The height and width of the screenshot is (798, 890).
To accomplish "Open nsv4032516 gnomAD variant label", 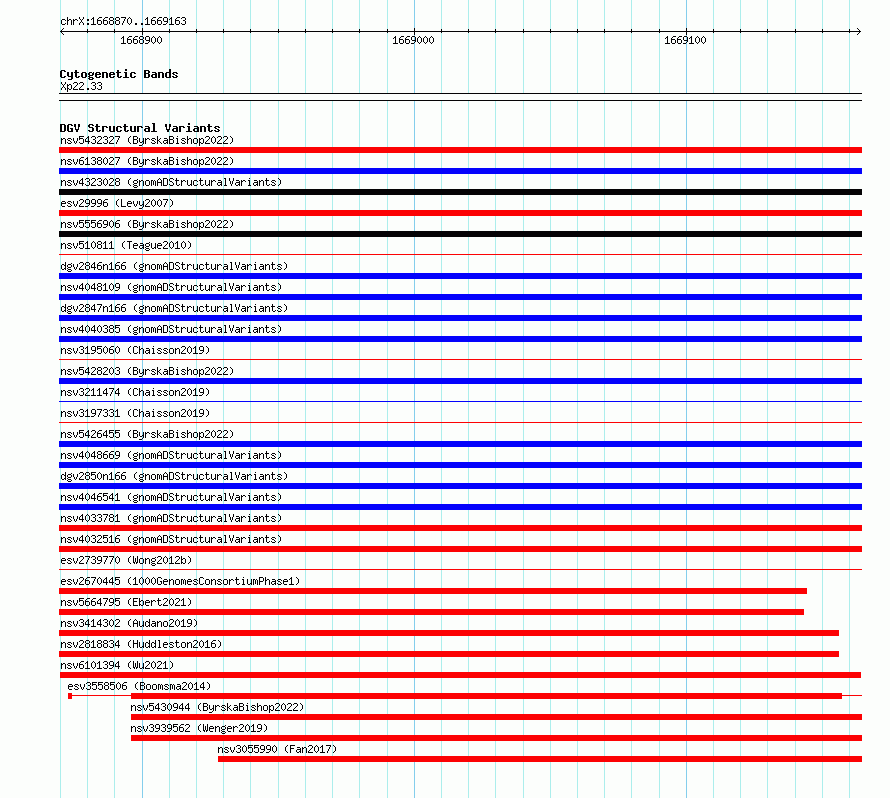I will click(171, 539).
